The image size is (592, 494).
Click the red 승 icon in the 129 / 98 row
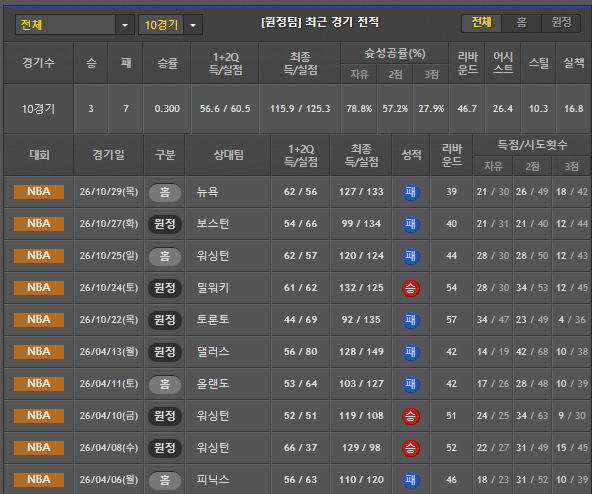(x=411, y=448)
